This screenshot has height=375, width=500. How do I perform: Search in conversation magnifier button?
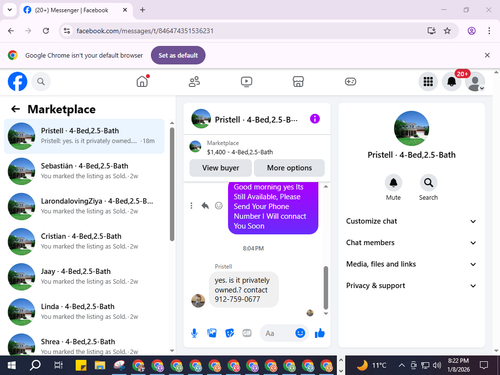(428, 183)
